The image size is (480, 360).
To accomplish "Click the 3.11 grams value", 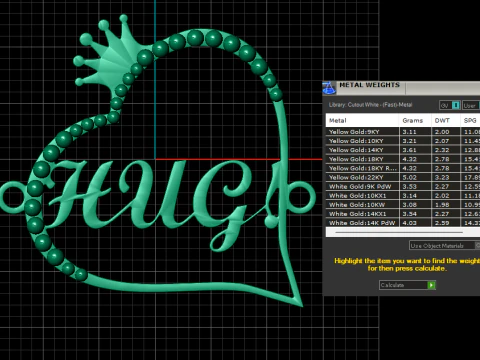I will (409, 132).
